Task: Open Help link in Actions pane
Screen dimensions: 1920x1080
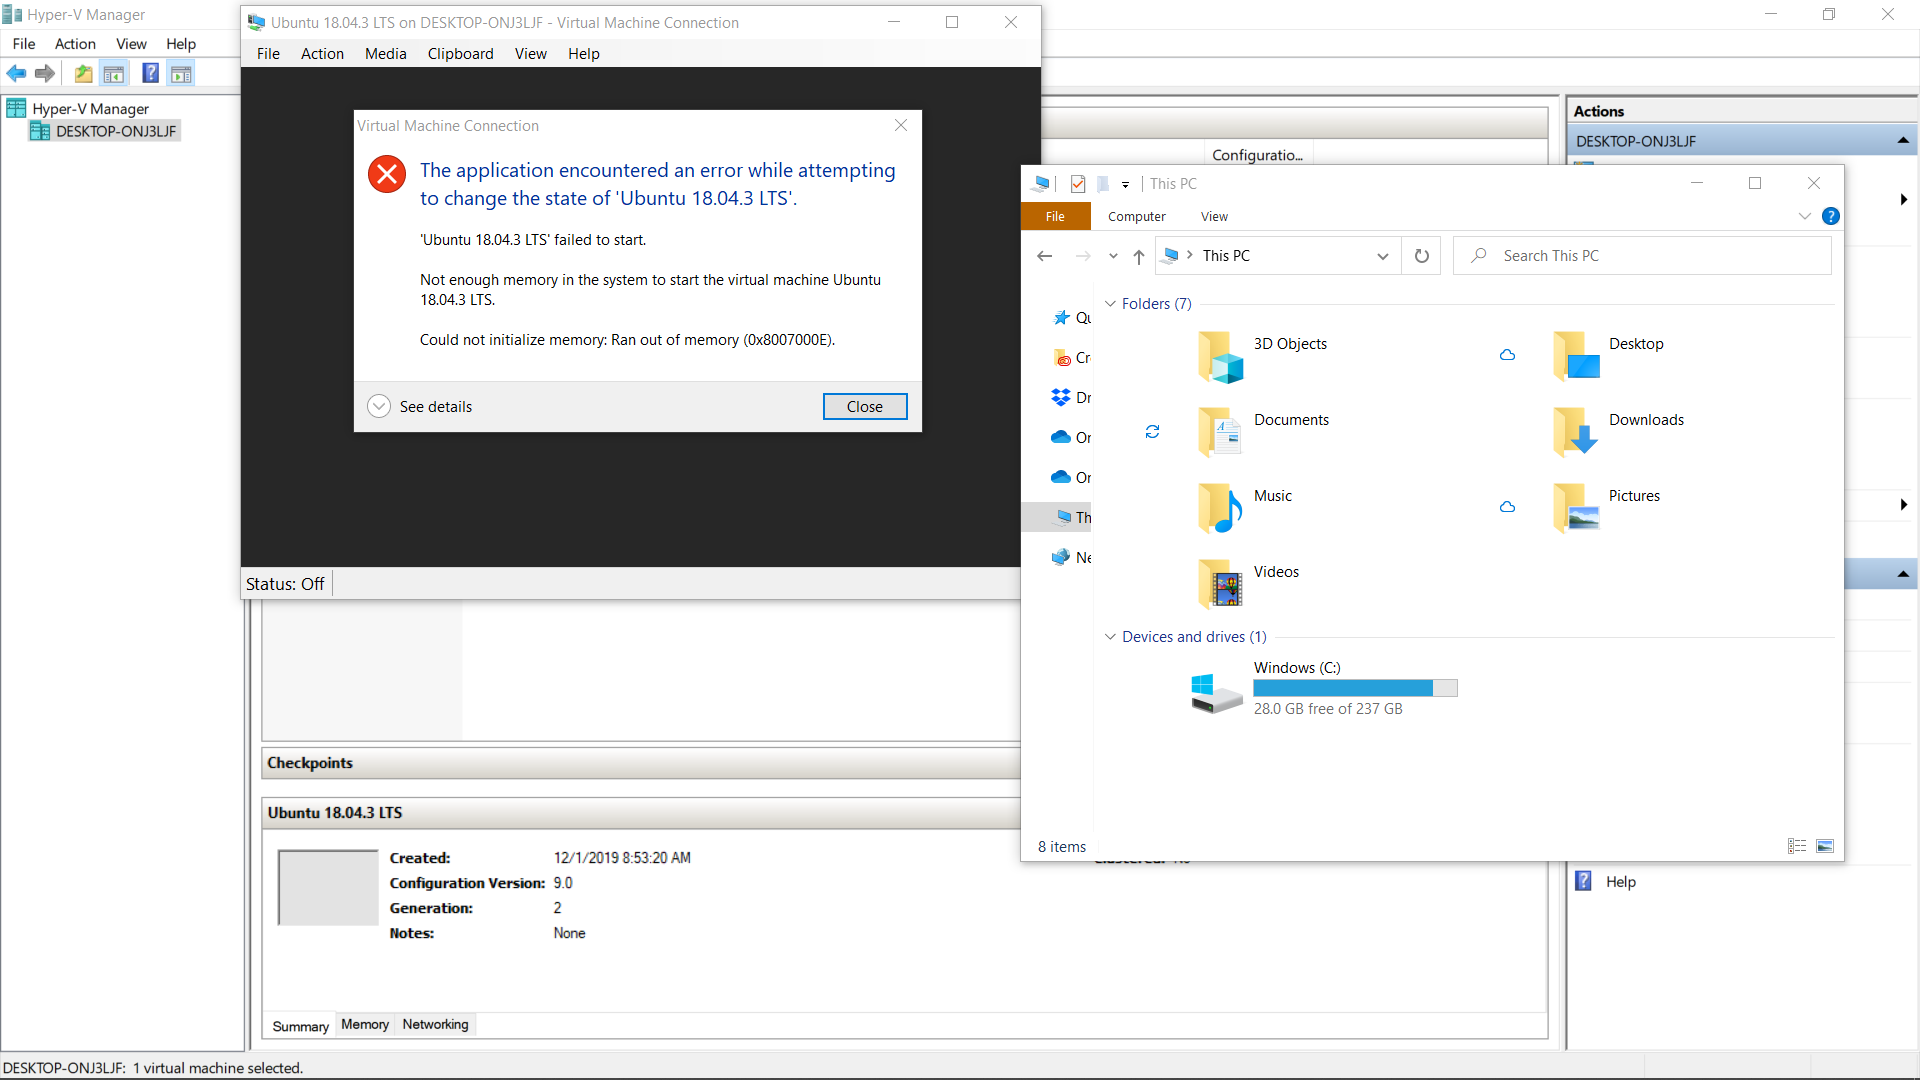Action: 1620,881
